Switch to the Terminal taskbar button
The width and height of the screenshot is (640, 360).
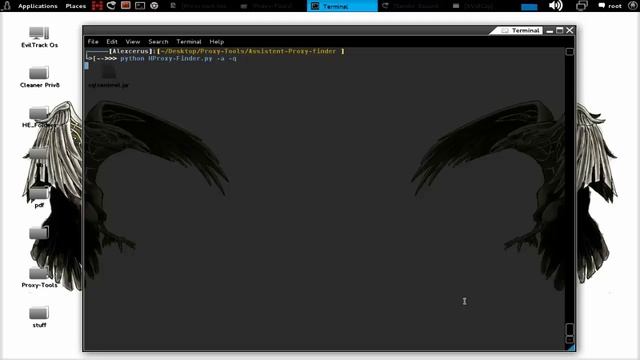pyautogui.click(x=342, y=6)
